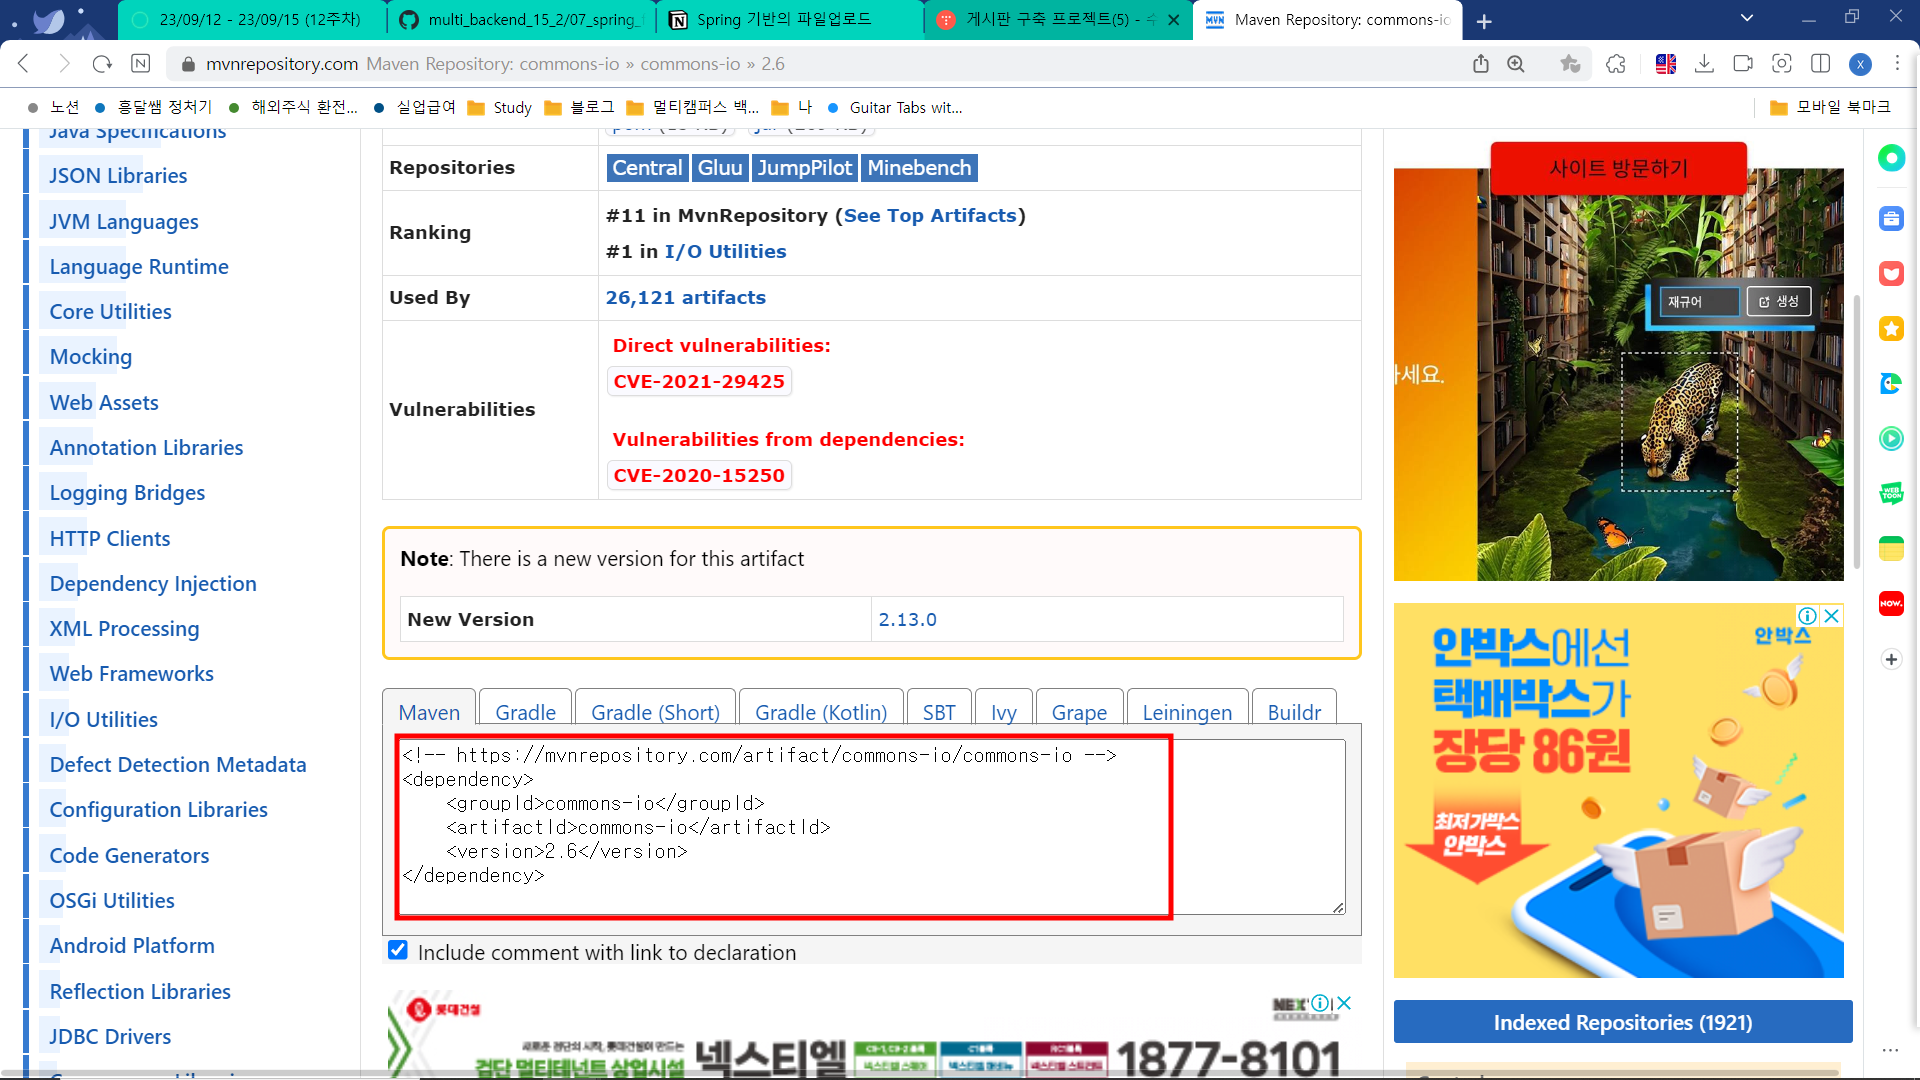Select the SBT dependency tab
The image size is (1920, 1080).
pos(938,712)
